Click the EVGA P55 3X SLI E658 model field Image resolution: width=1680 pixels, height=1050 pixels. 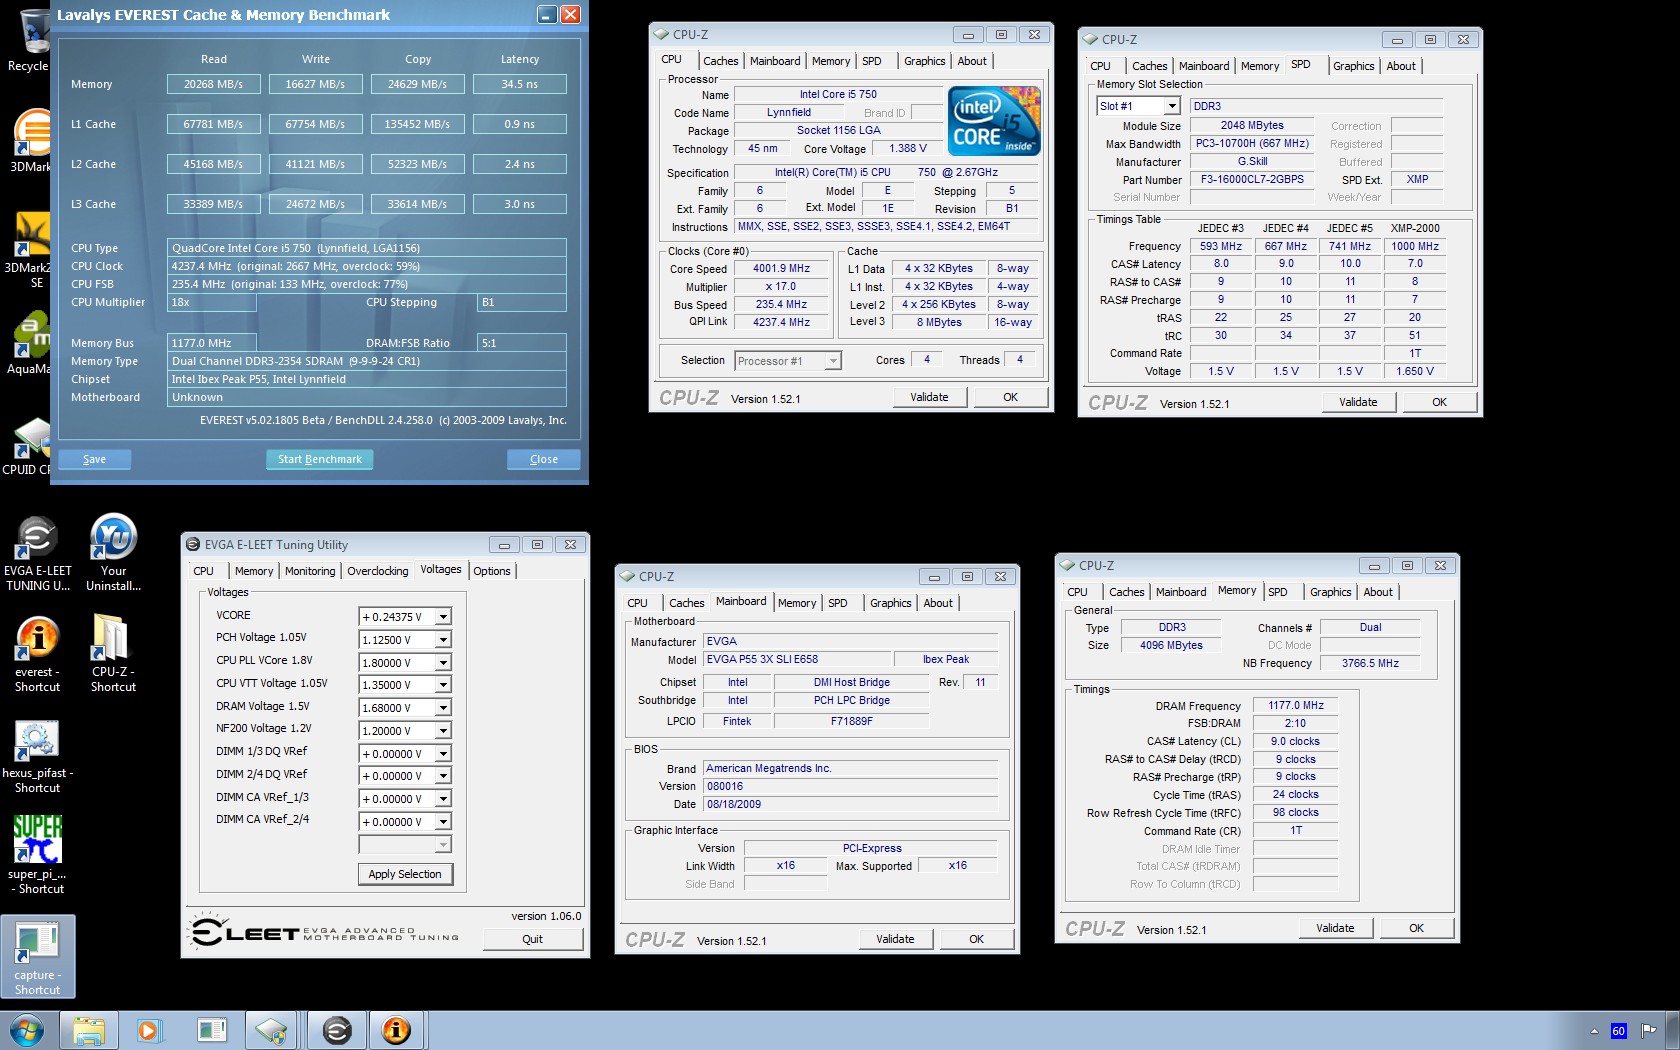tap(797, 660)
